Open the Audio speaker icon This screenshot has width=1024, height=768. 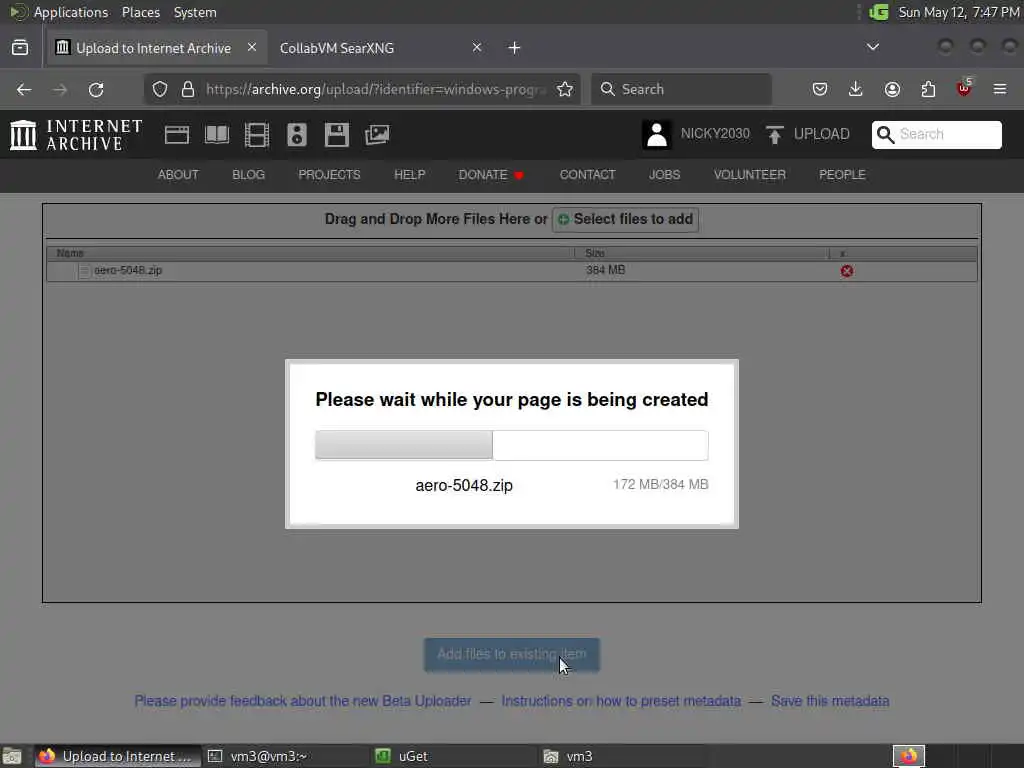tap(296, 135)
